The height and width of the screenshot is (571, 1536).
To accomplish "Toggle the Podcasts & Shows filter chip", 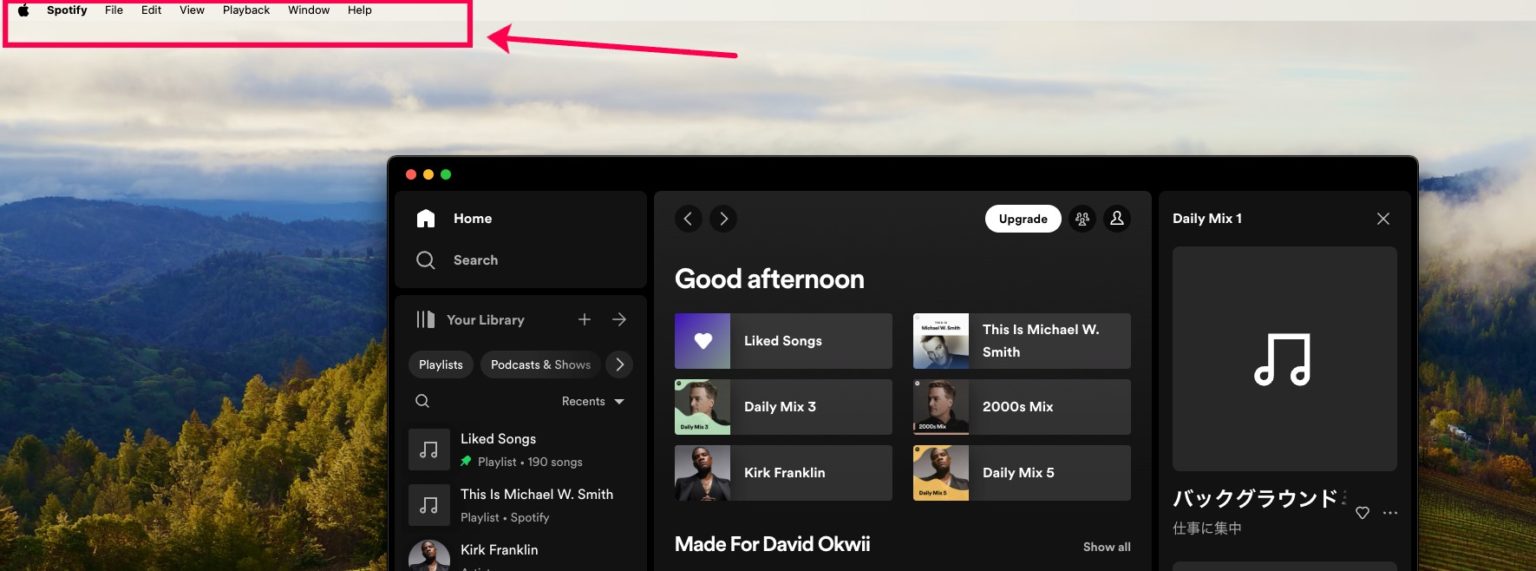I will tap(541, 365).
